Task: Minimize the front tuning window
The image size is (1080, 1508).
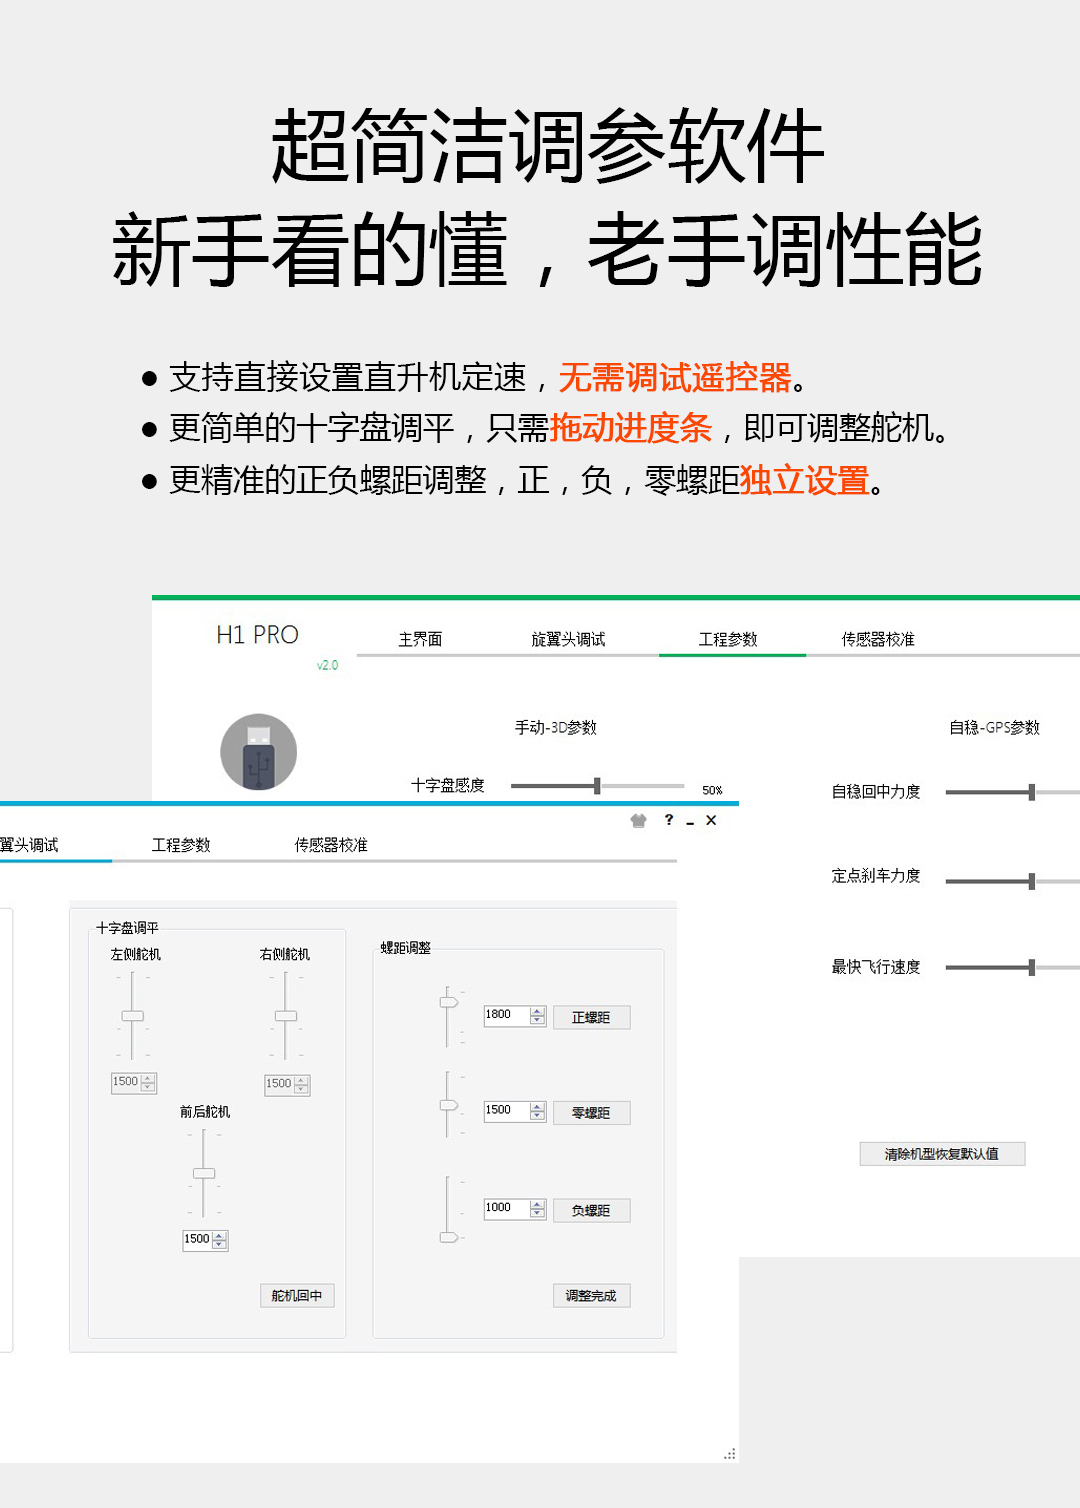Action: (x=690, y=822)
